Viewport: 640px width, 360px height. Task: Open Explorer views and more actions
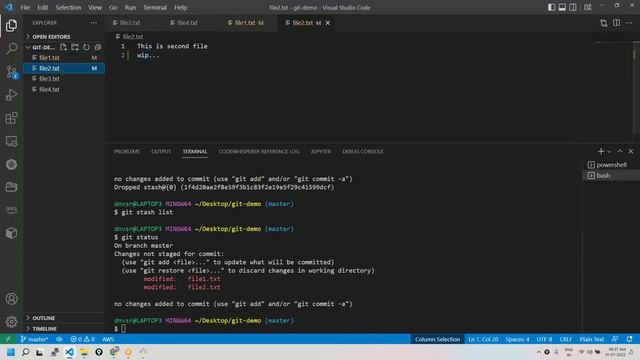point(93,23)
